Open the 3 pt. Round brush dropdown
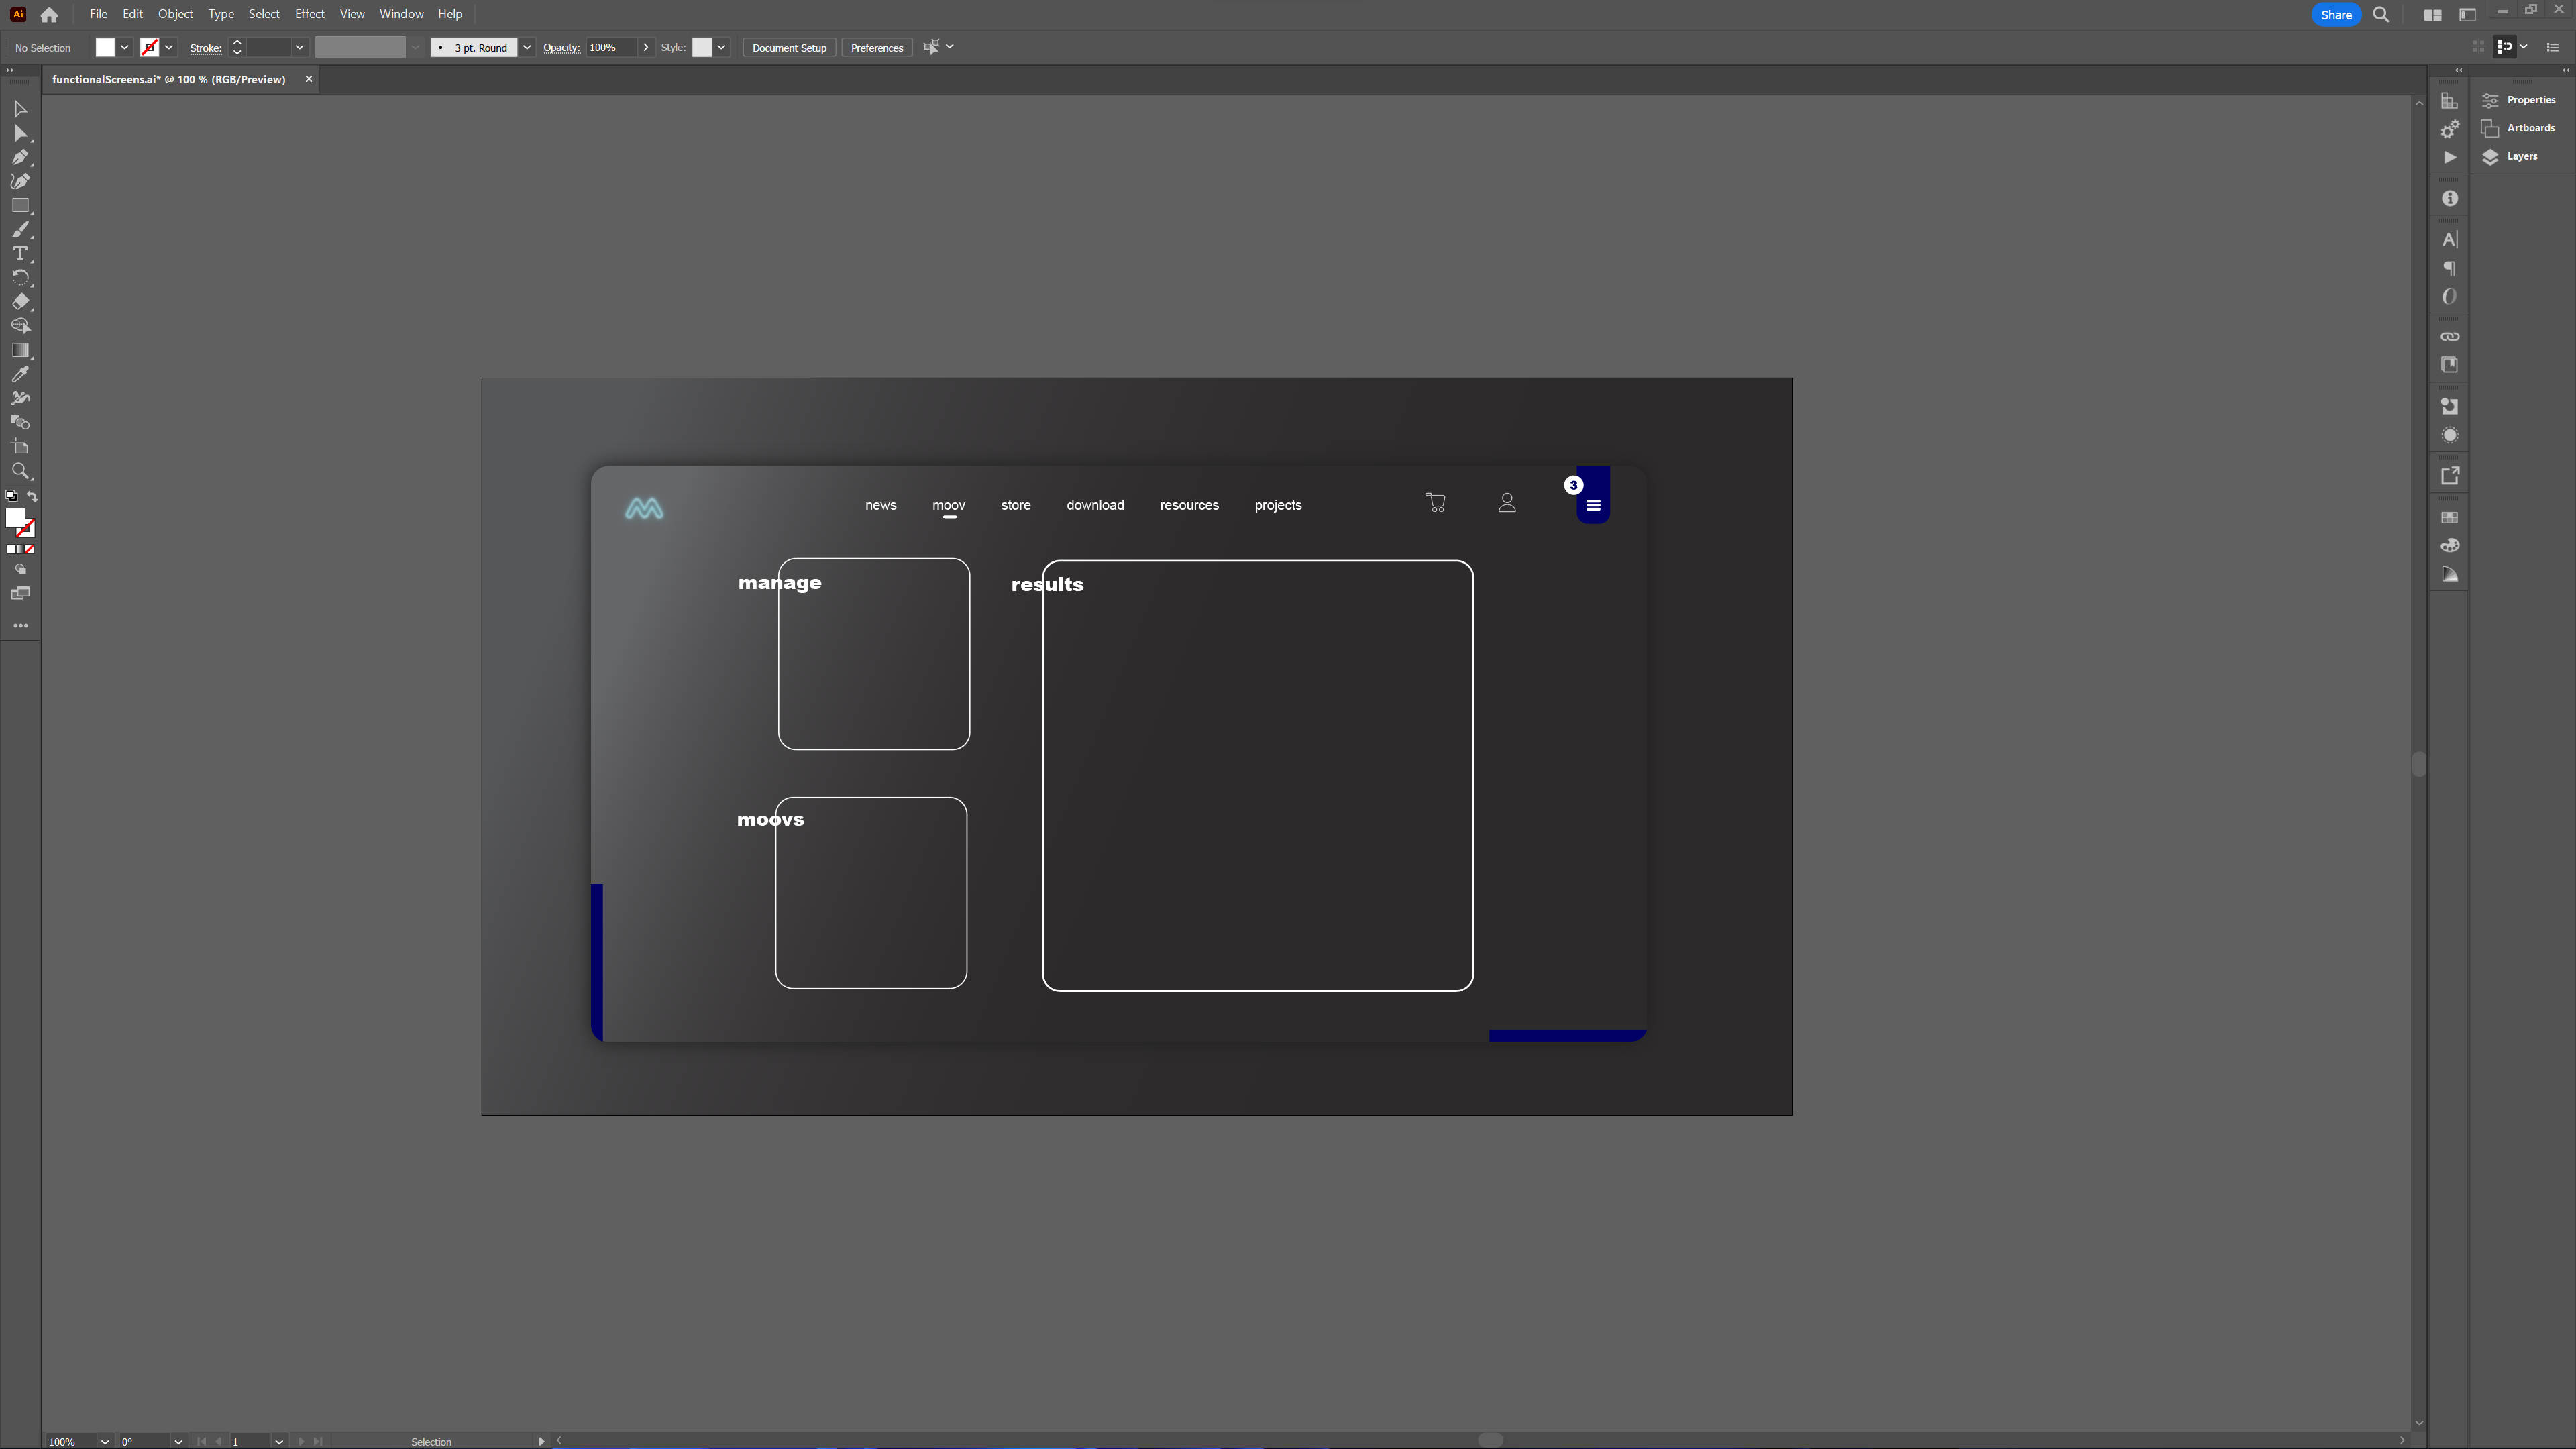This screenshot has height=1449, width=2576. point(527,47)
